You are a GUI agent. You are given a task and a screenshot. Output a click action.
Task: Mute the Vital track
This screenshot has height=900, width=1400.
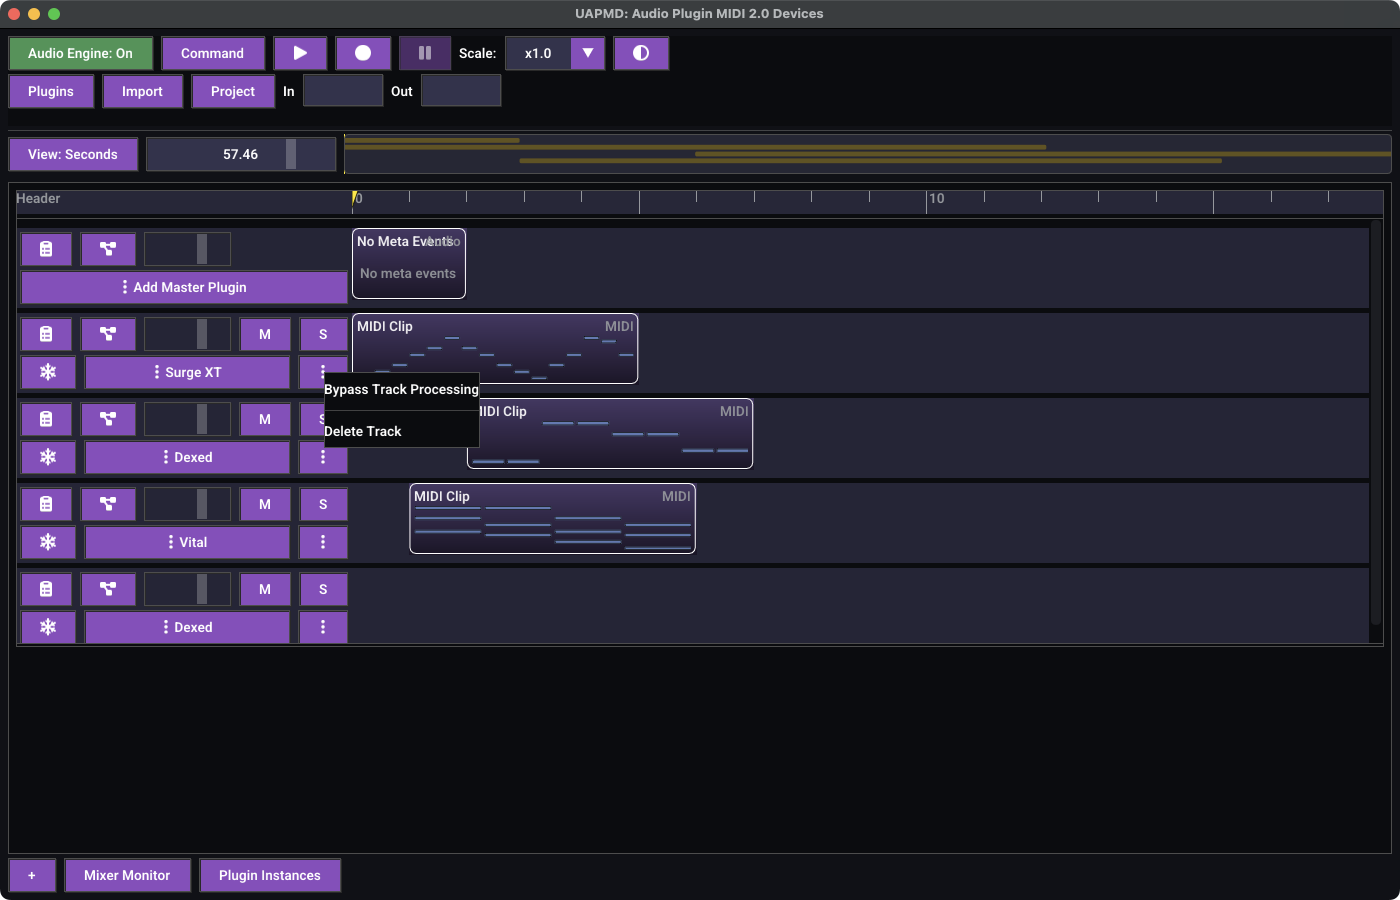(x=265, y=504)
